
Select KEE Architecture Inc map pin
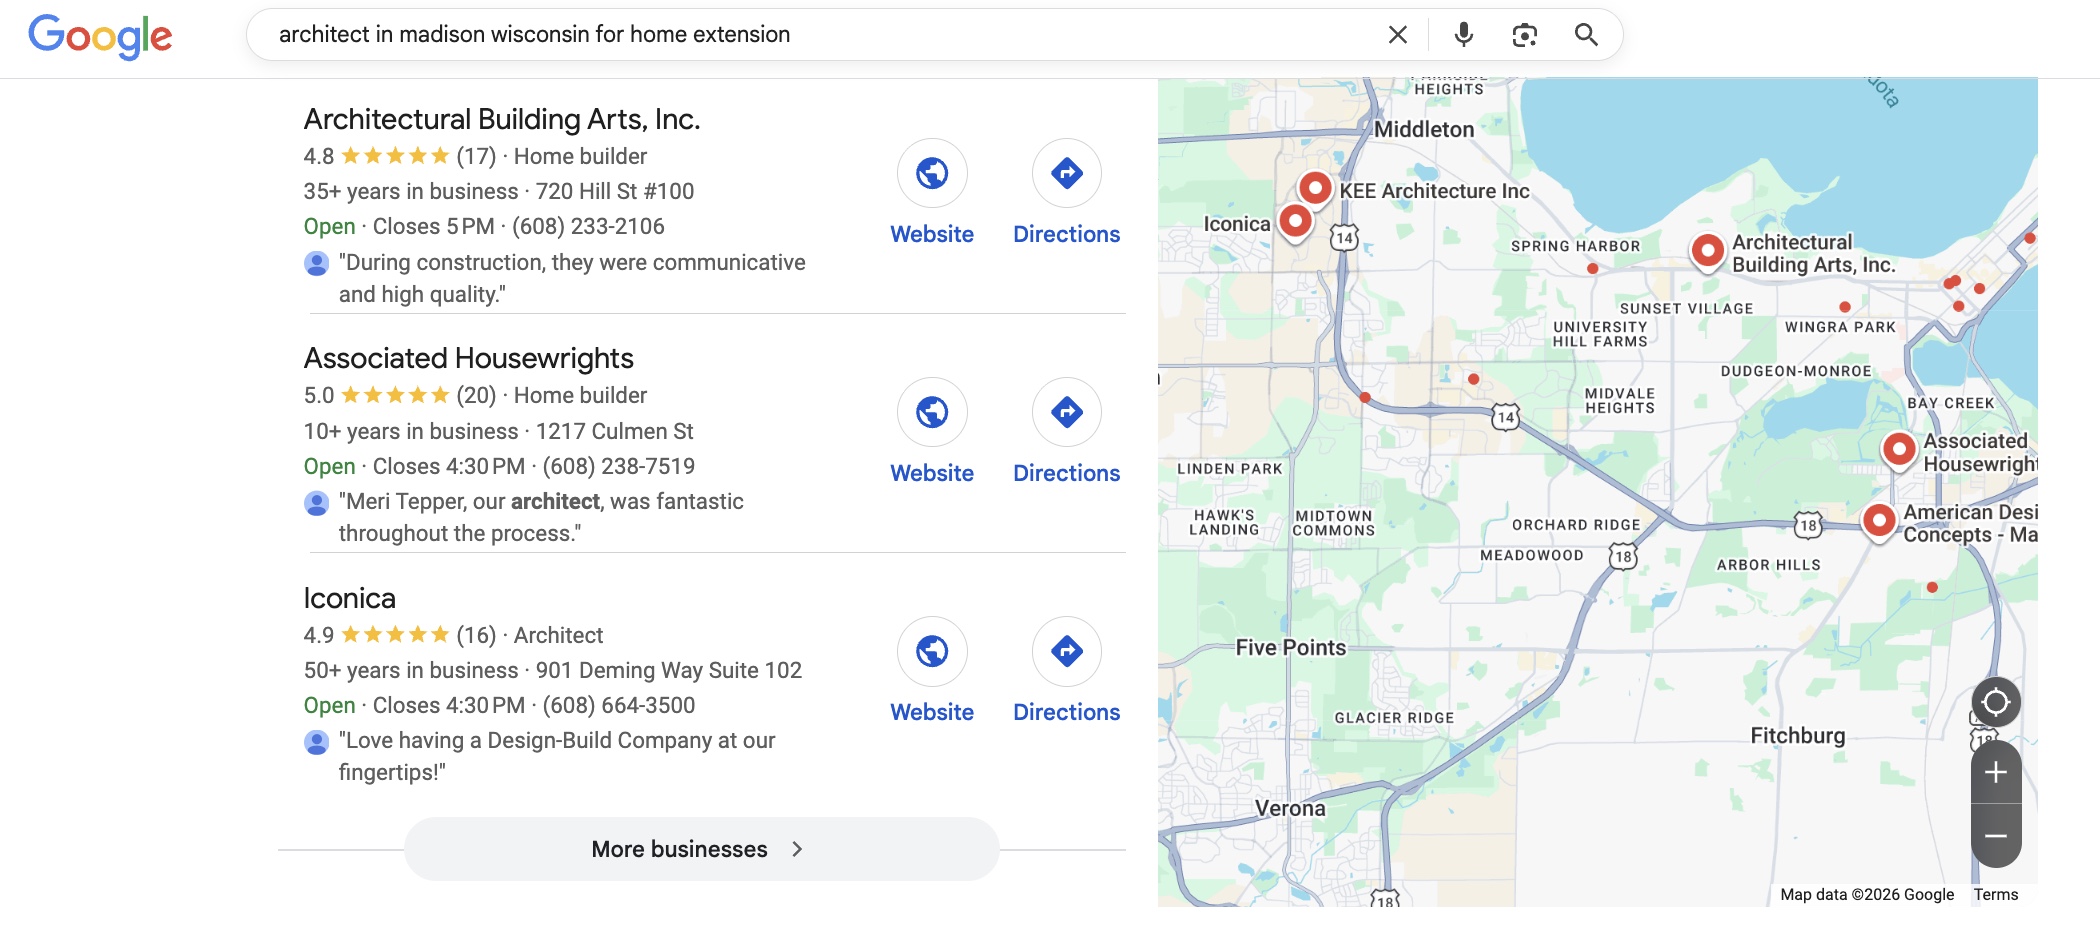[x=1315, y=187]
